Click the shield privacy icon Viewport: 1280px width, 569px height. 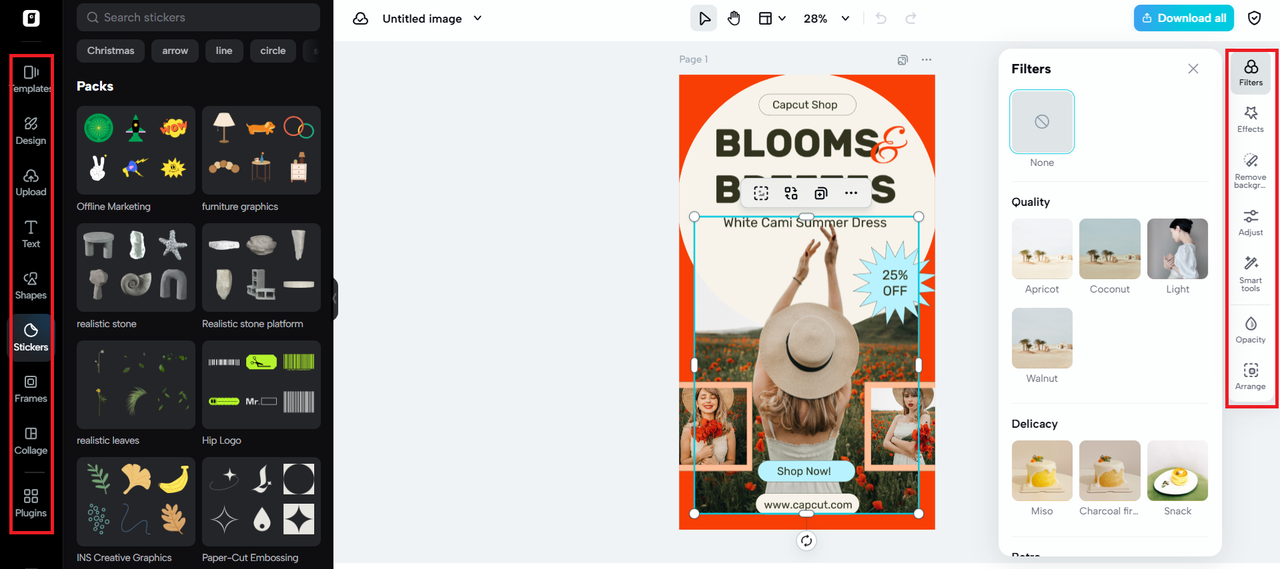pyautogui.click(x=1254, y=18)
